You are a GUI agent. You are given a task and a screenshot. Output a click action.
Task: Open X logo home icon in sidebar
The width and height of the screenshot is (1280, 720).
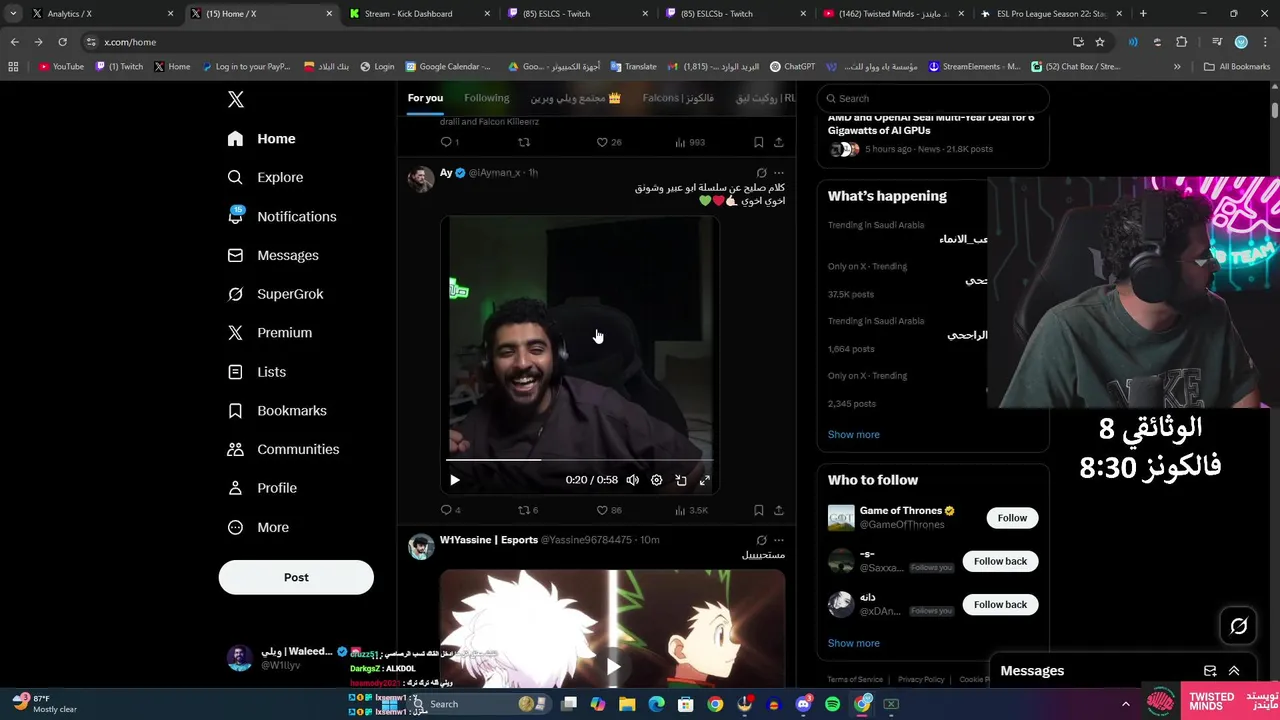pyautogui.click(x=236, y=99)
